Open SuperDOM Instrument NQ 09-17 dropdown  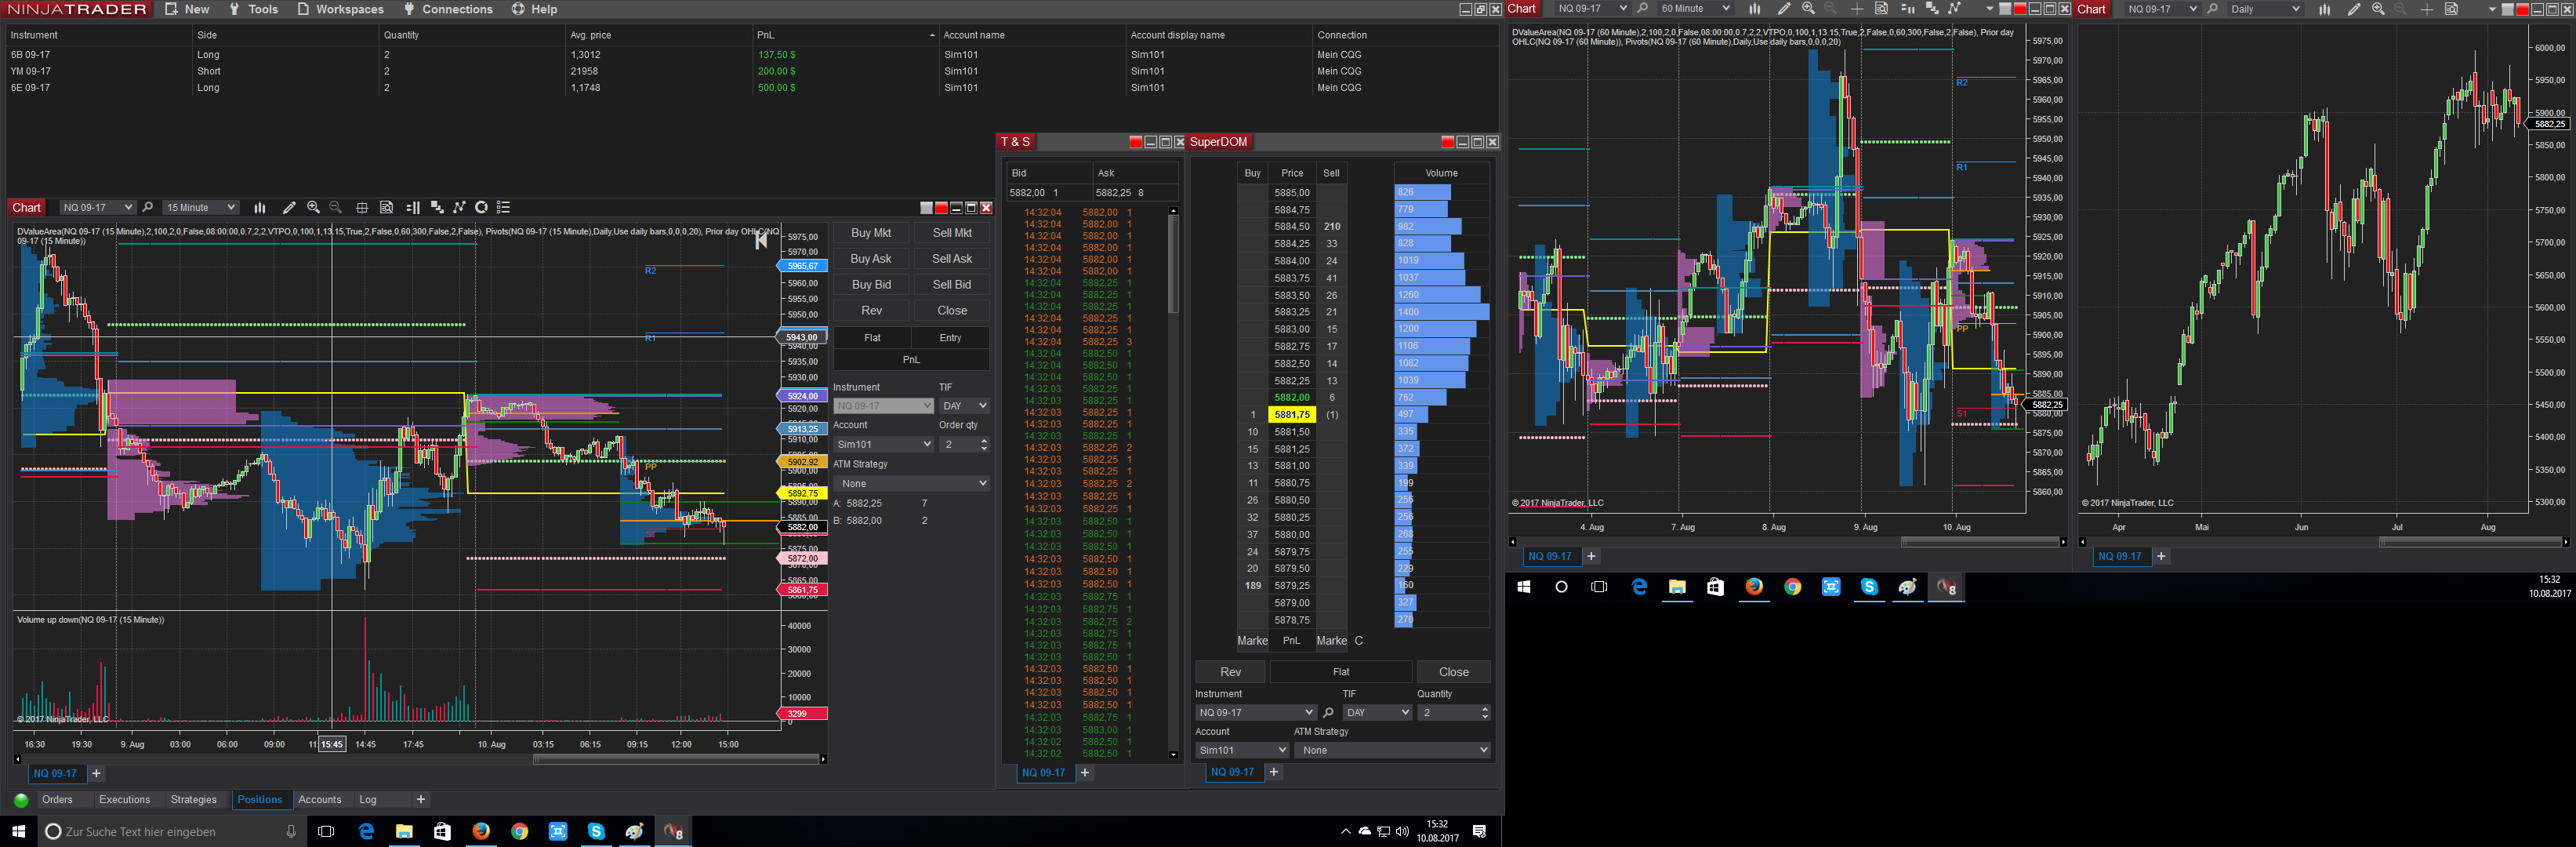(1255, 713)
